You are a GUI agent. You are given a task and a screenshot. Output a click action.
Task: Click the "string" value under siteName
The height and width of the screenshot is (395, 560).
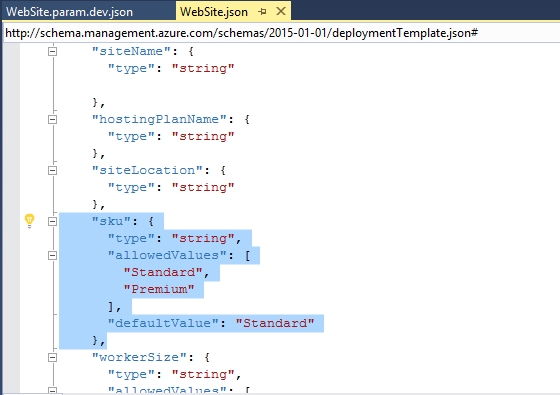[x=203, y=68]
